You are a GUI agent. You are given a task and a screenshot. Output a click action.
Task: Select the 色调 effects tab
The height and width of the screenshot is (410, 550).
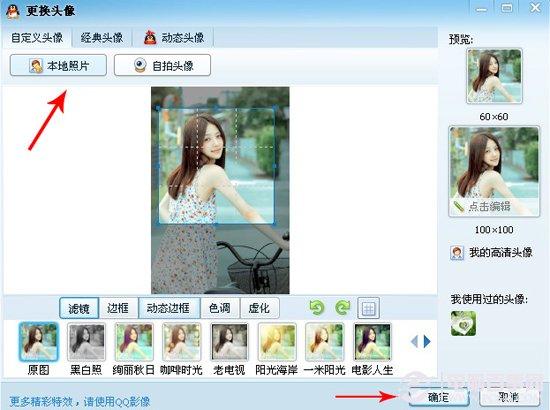pyautogui.click(x=220, y=308)
